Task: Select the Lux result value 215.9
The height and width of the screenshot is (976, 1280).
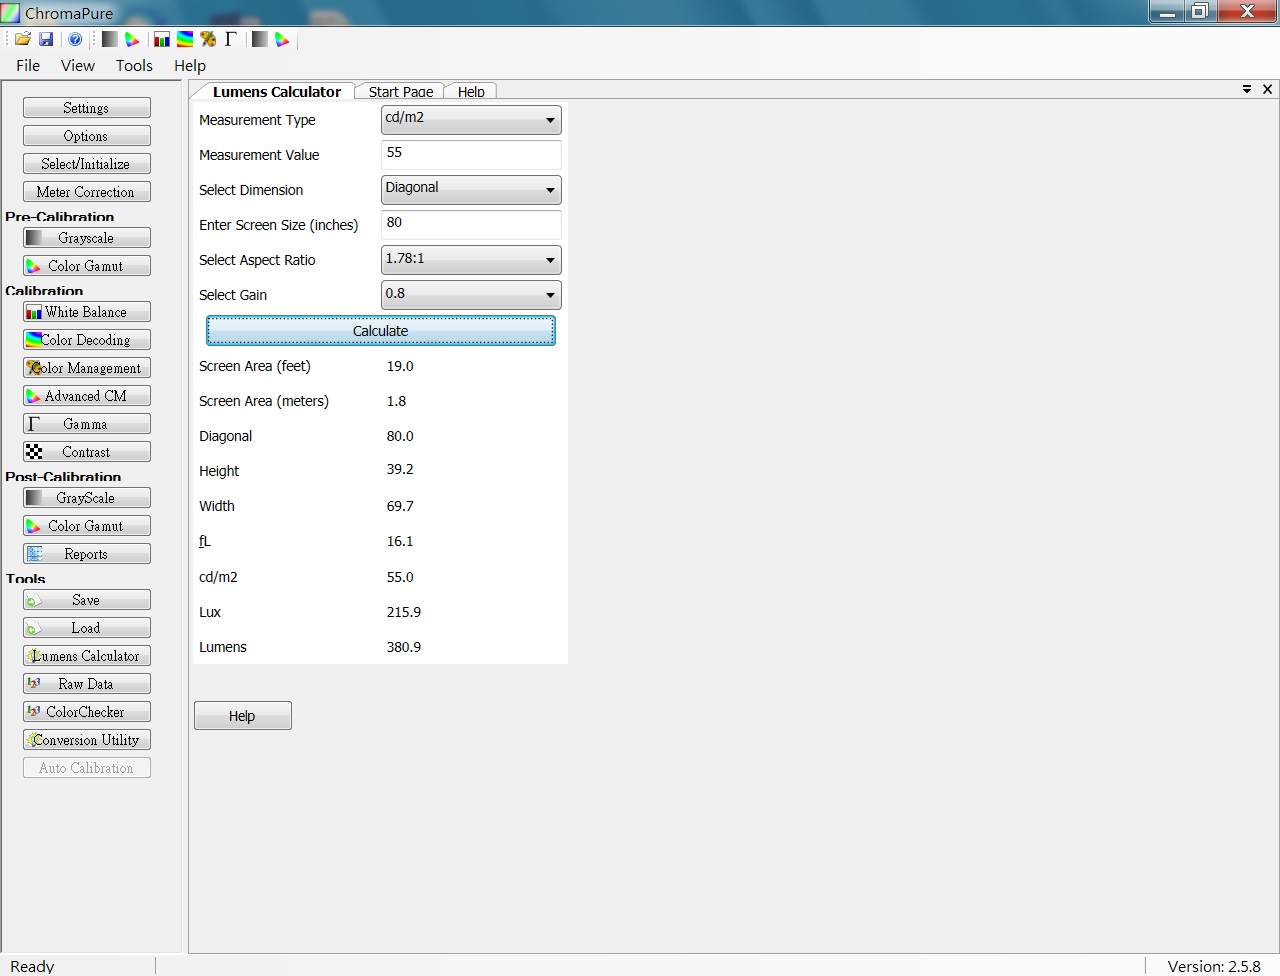Action: (x=404, y=612)
